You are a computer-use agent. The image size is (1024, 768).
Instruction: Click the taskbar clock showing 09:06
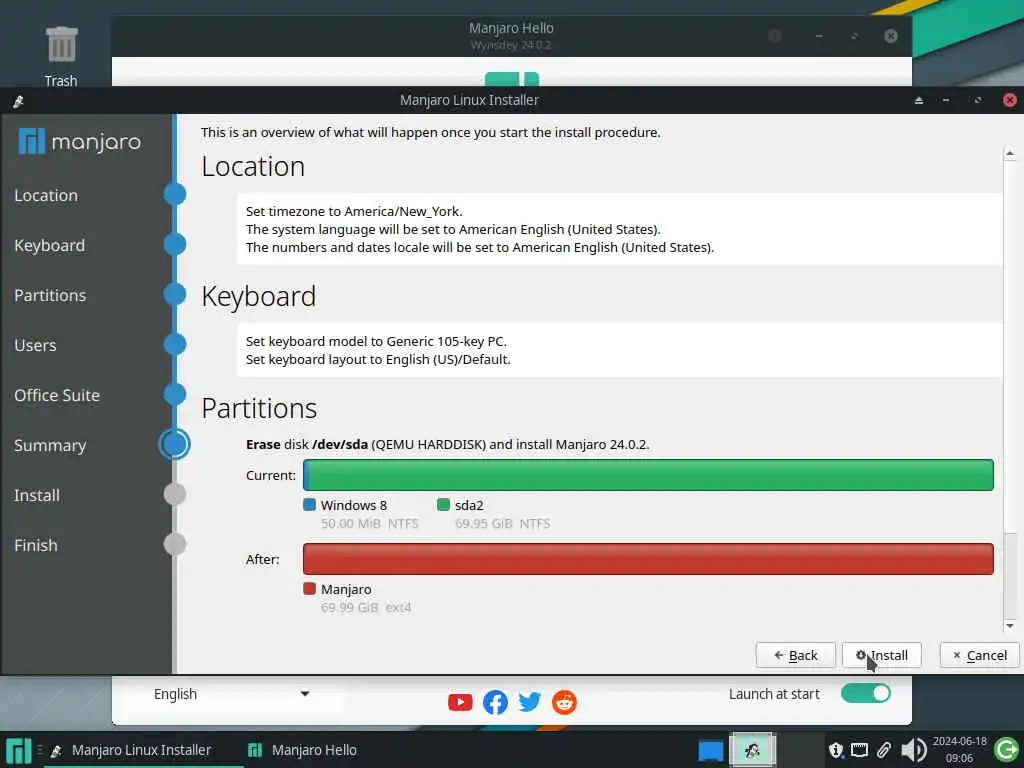[959, 750]
